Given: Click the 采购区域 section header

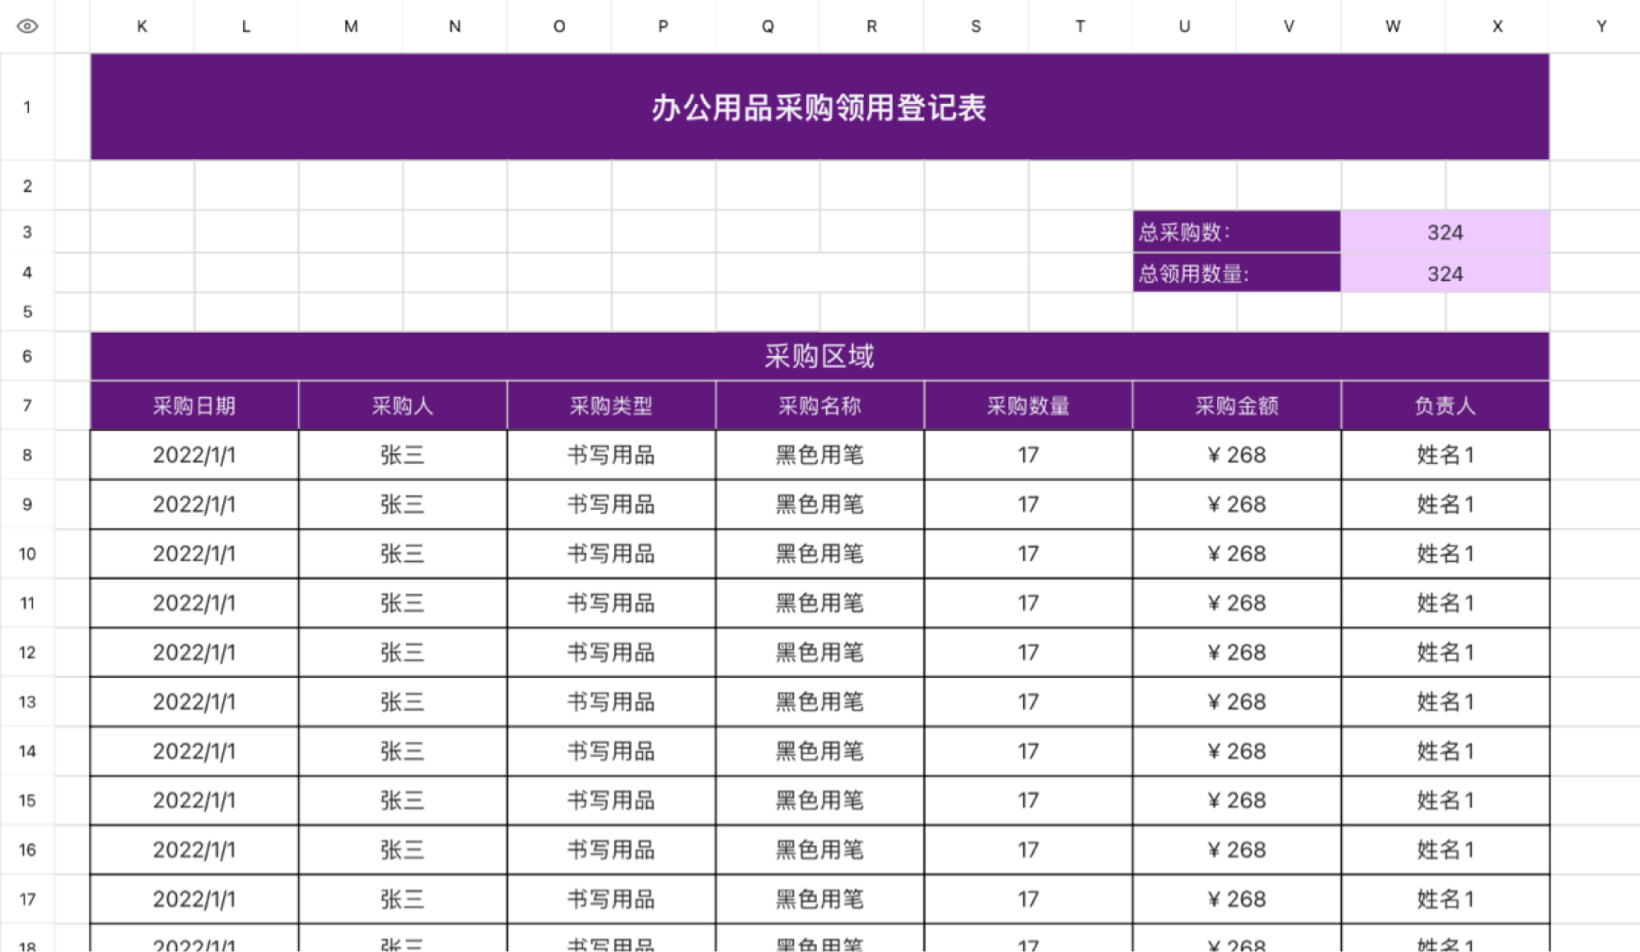Looking at the screenshot, I should coord(819,356).
